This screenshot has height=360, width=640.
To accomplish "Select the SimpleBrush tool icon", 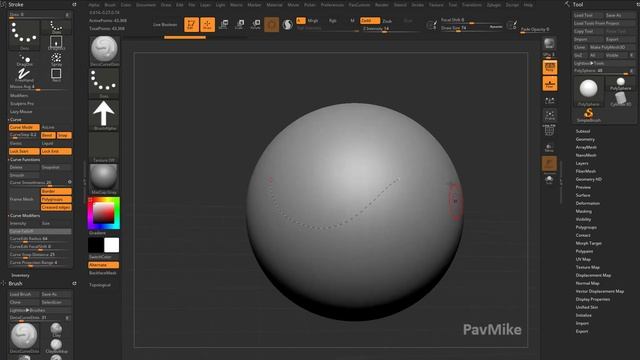I will pyautogui.click(x=589, y=115).
